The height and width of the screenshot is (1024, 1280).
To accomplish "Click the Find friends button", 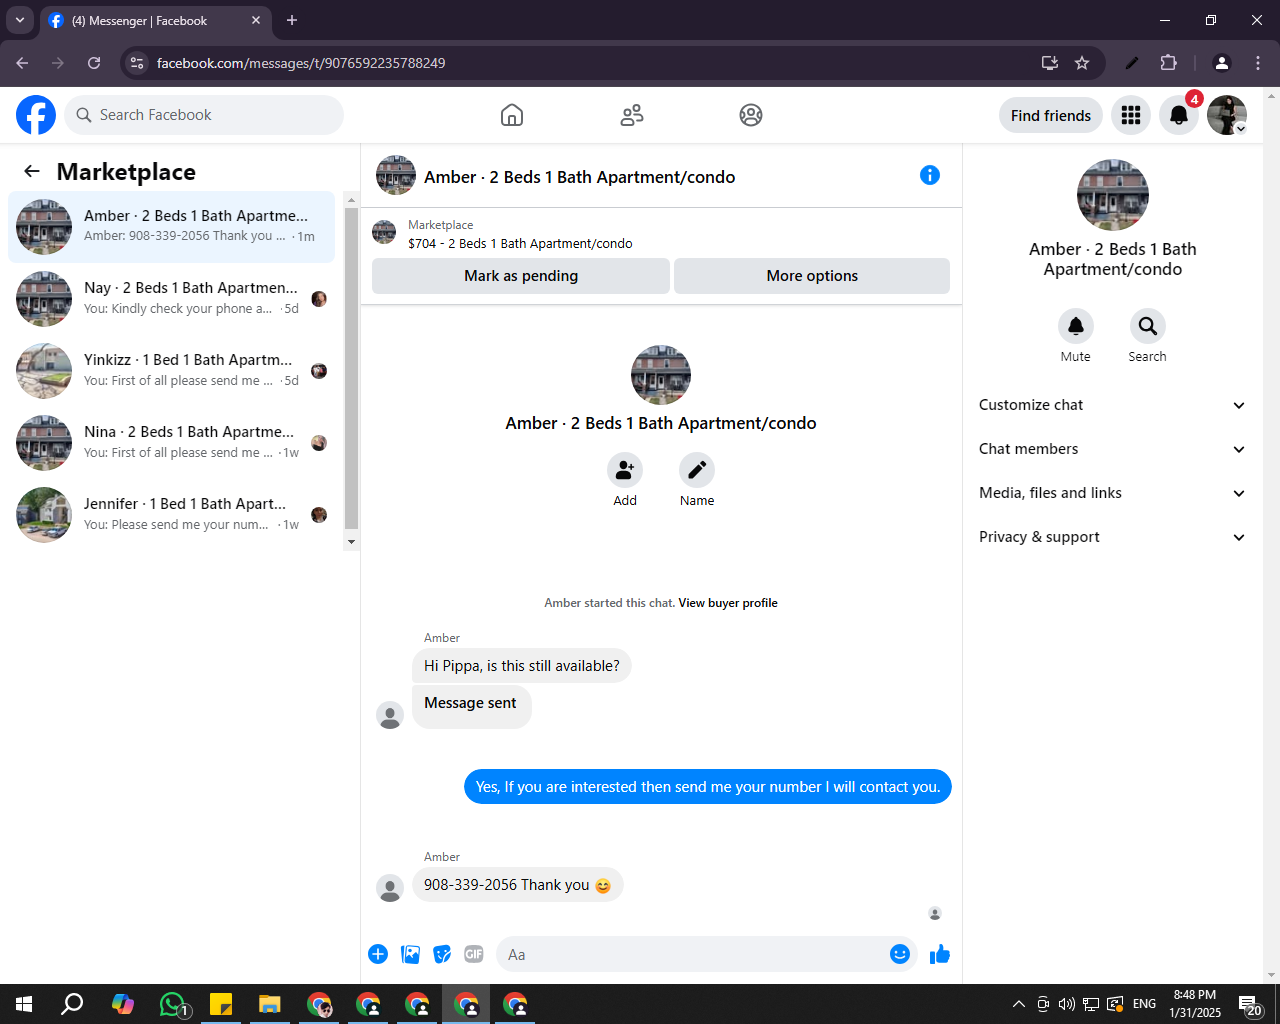I will [x=1051, y=115].
